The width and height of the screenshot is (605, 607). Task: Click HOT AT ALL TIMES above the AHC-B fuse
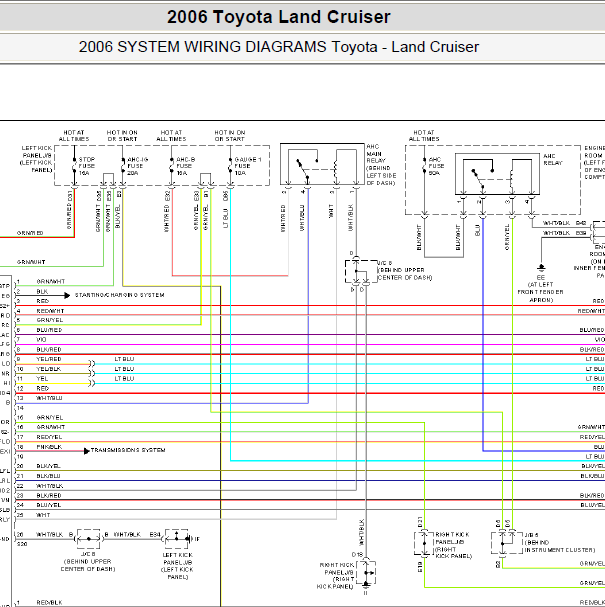click(171, 135)
